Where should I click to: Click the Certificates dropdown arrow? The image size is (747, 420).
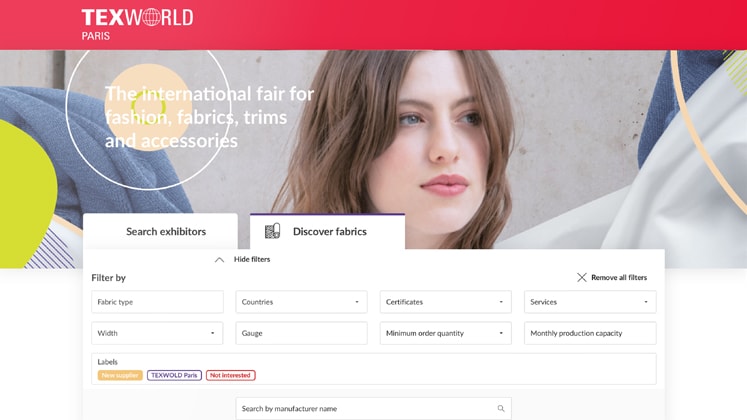(501, 302)
